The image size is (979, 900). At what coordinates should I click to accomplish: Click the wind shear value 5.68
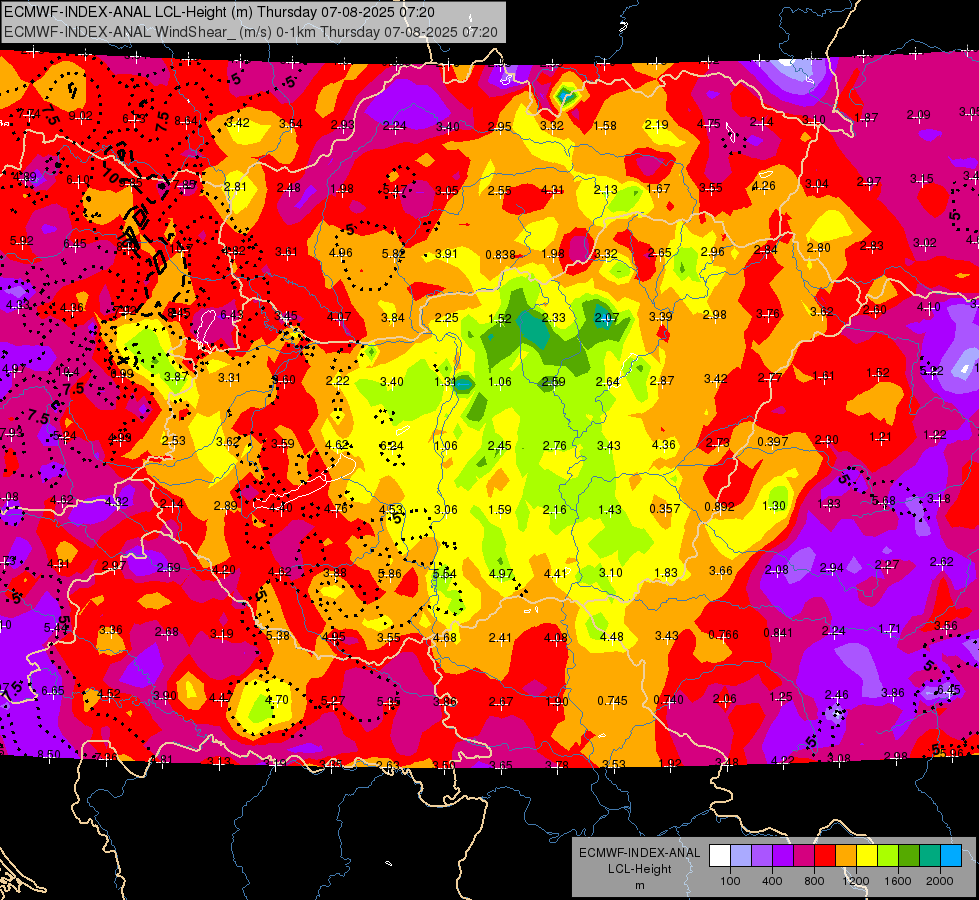pos(883,500)
